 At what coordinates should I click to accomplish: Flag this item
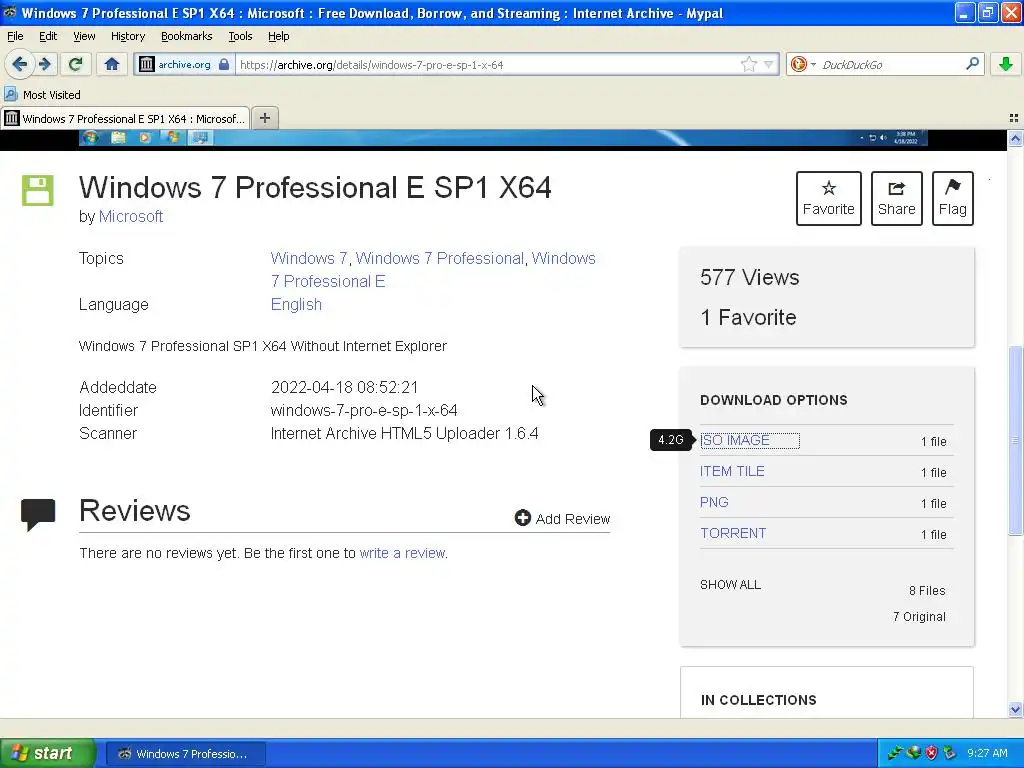click(x=953, y=199)
